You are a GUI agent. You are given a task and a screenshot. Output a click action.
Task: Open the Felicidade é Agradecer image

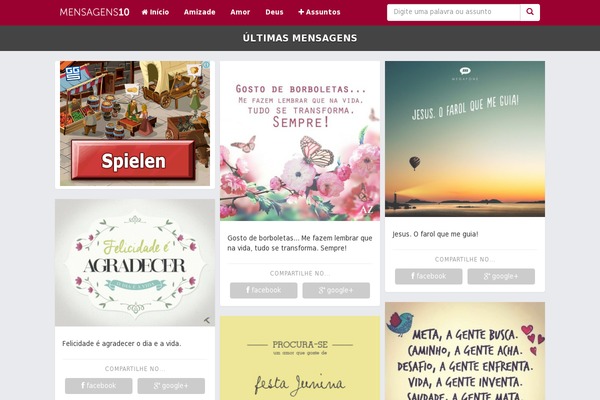point(135,263)
